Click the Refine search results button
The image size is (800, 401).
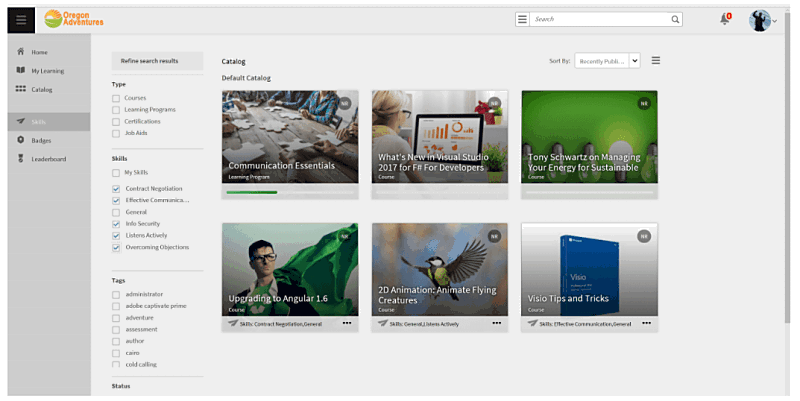(x=157, y=61)
